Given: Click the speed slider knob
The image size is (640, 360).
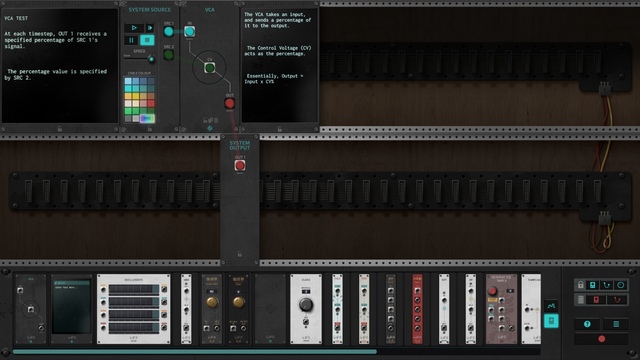Looking at the screenshot, I should tap(151, 60).
